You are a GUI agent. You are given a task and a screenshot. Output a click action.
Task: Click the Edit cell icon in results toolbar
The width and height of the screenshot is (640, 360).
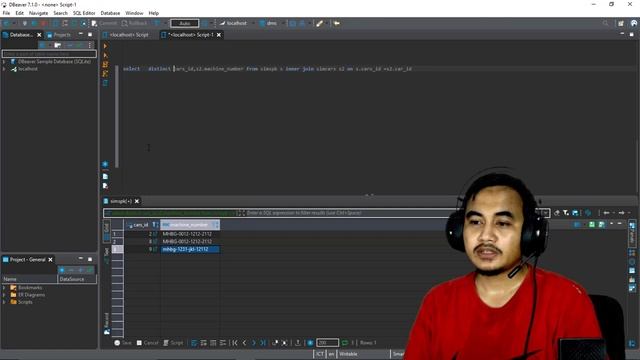pos(194,343)
